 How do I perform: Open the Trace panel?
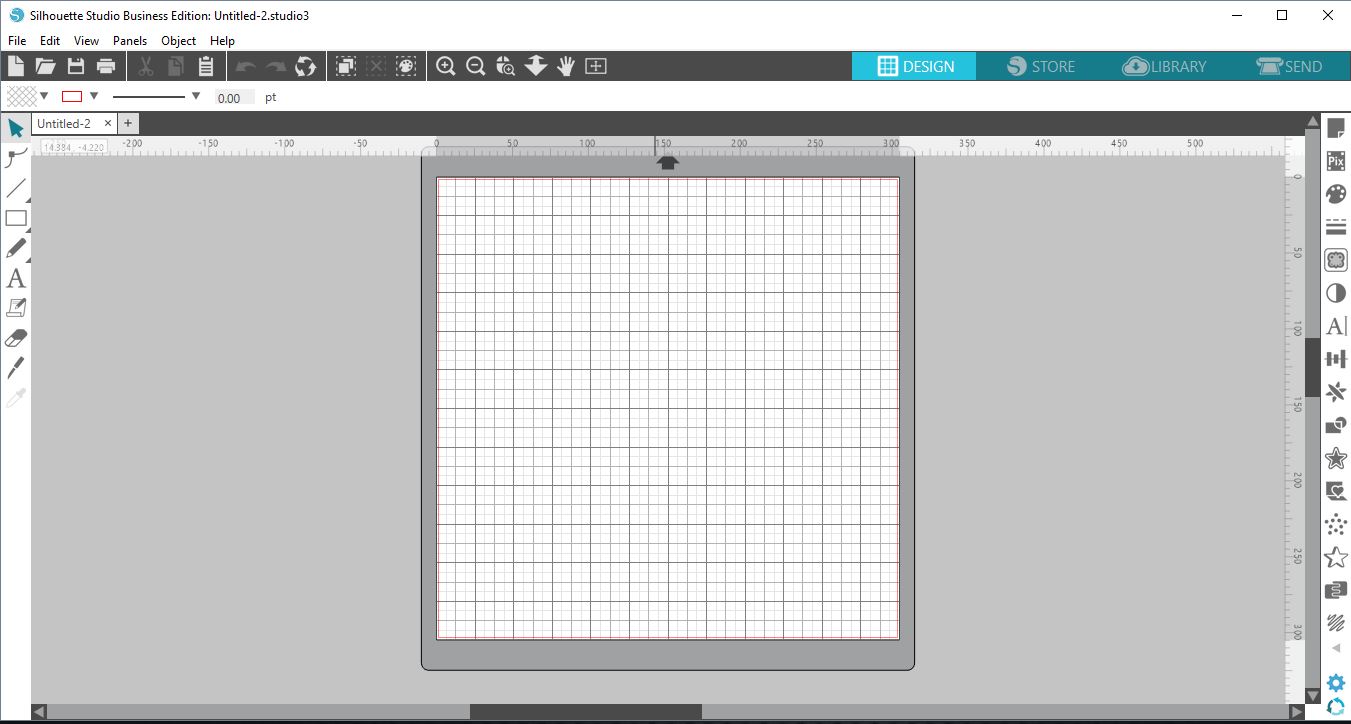pos(1335,260)
